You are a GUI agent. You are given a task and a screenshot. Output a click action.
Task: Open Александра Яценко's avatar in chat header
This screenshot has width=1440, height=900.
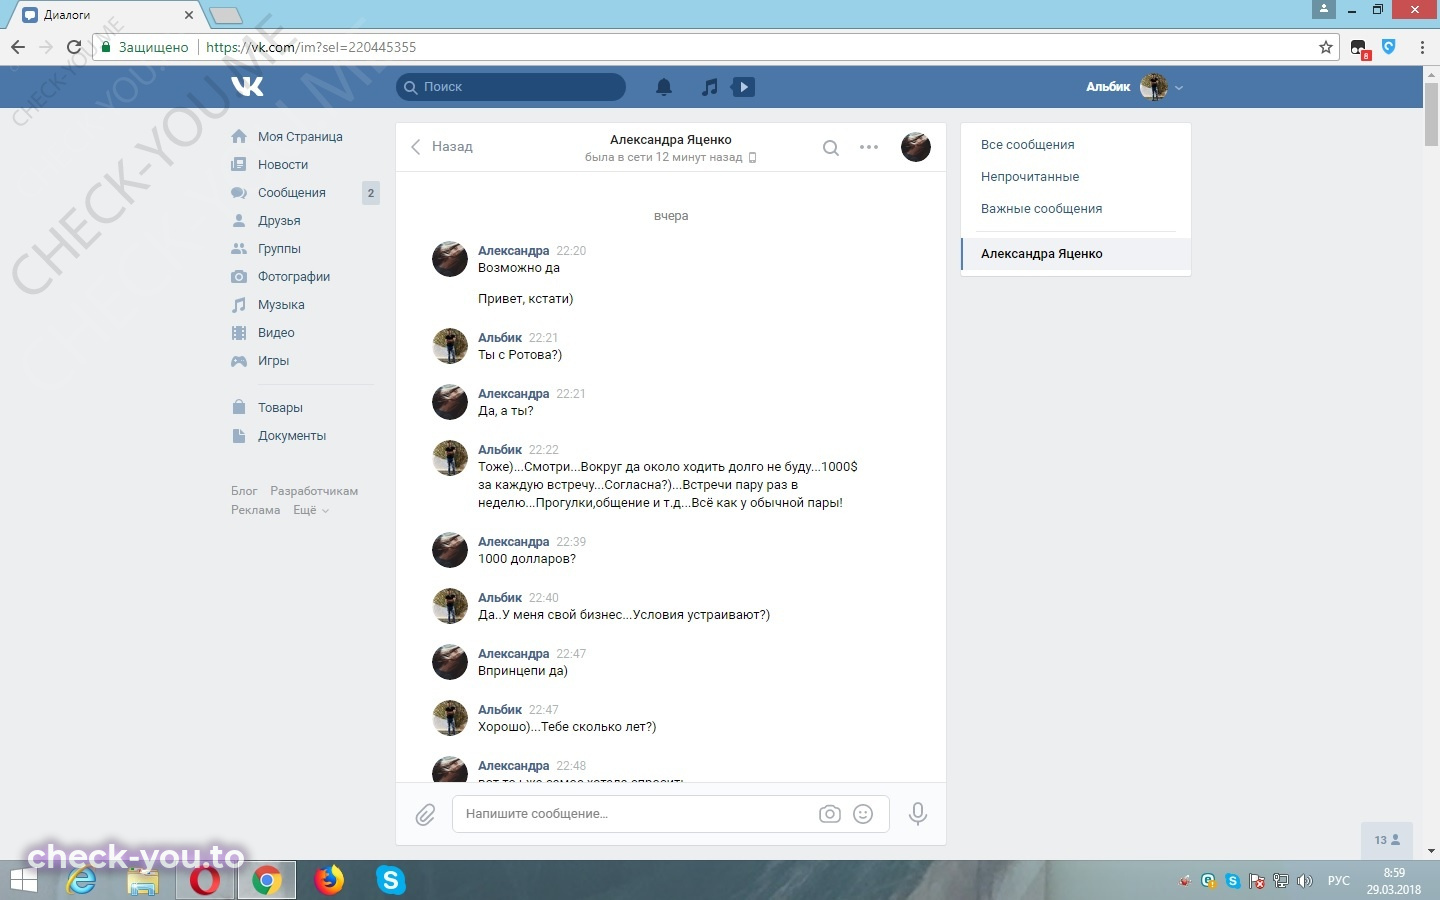coord(916,147)
